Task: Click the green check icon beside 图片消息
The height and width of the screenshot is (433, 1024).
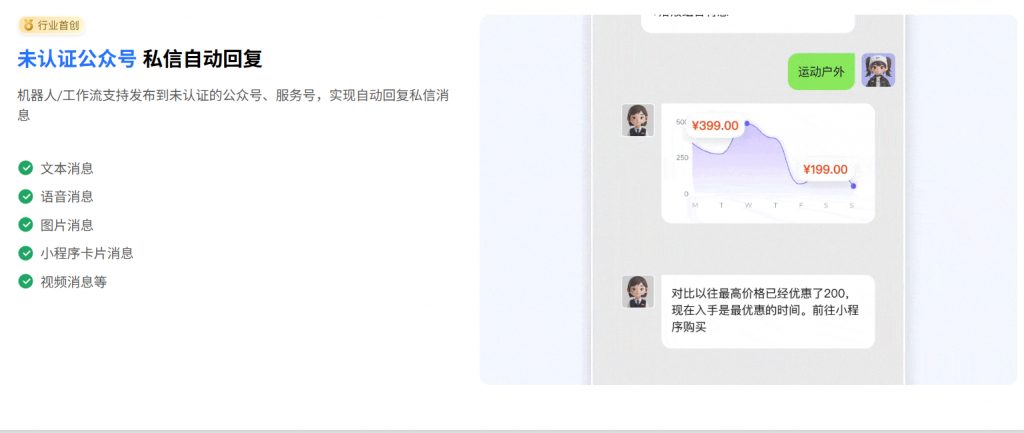Action: tap(25, 225)
